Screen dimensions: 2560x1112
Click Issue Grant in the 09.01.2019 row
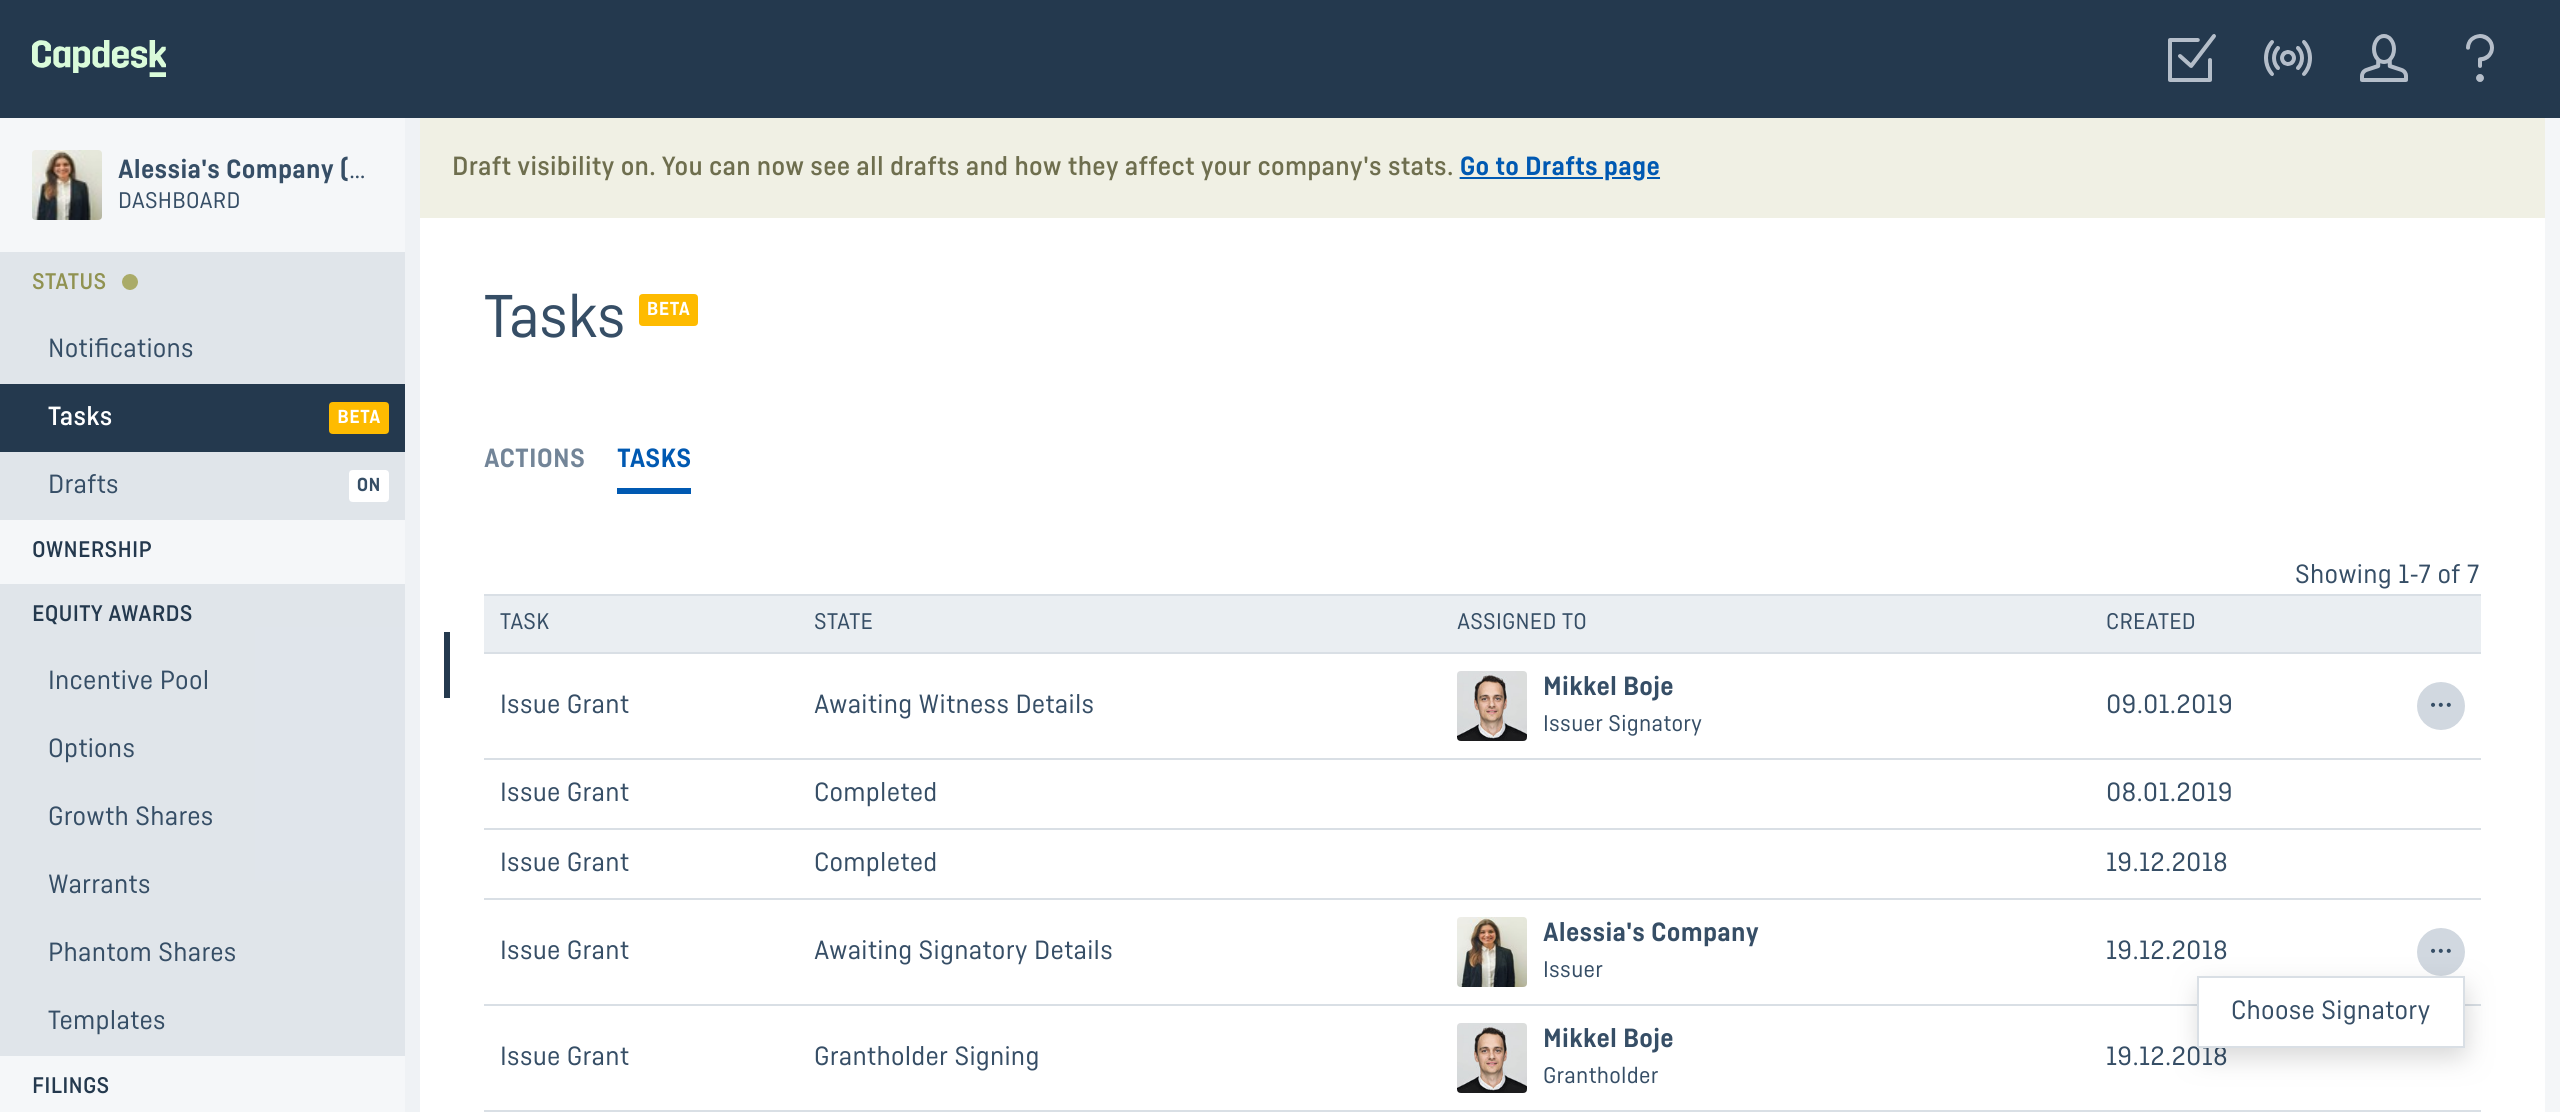(x=564, y=705)
